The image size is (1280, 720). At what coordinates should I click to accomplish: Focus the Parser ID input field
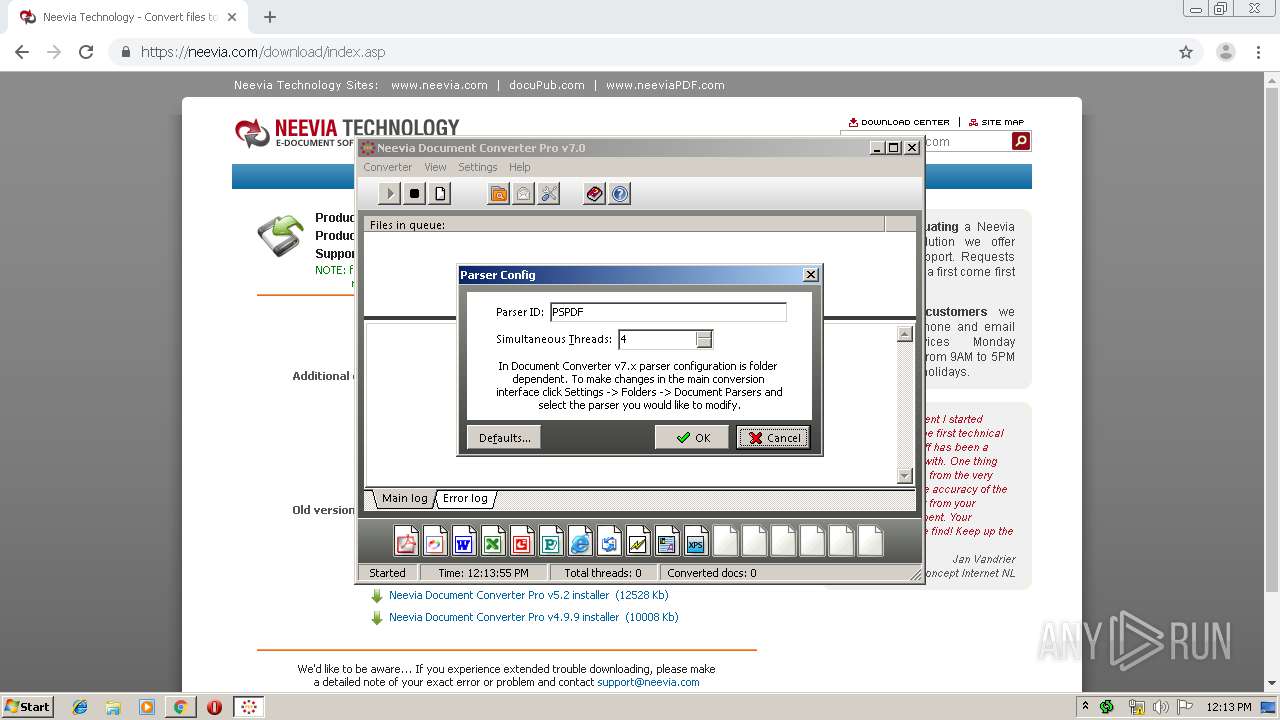[668, 312]
